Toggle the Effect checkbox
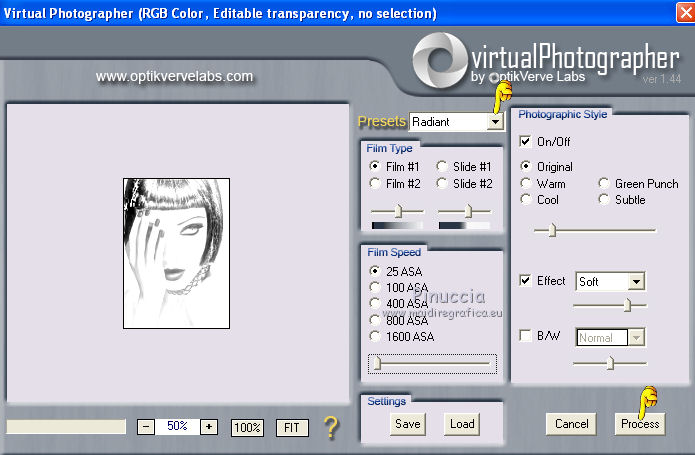Image resolution: width=695 pixels, height=455 pixels. click(x=525, y=280)
